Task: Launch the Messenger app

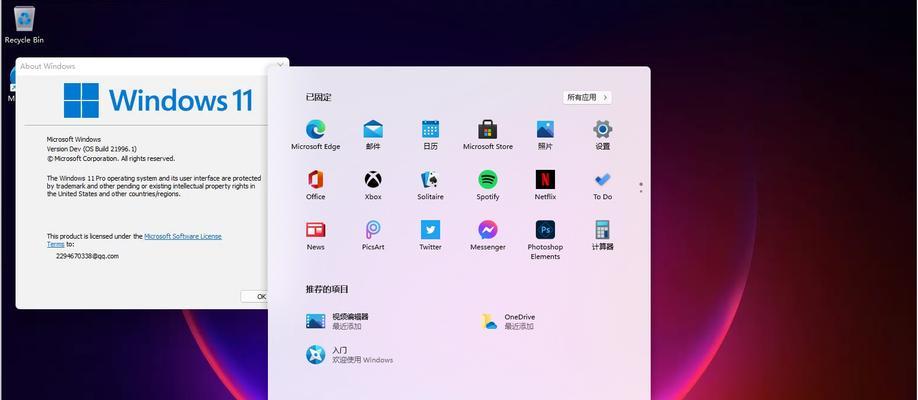Action: [488, 235]
